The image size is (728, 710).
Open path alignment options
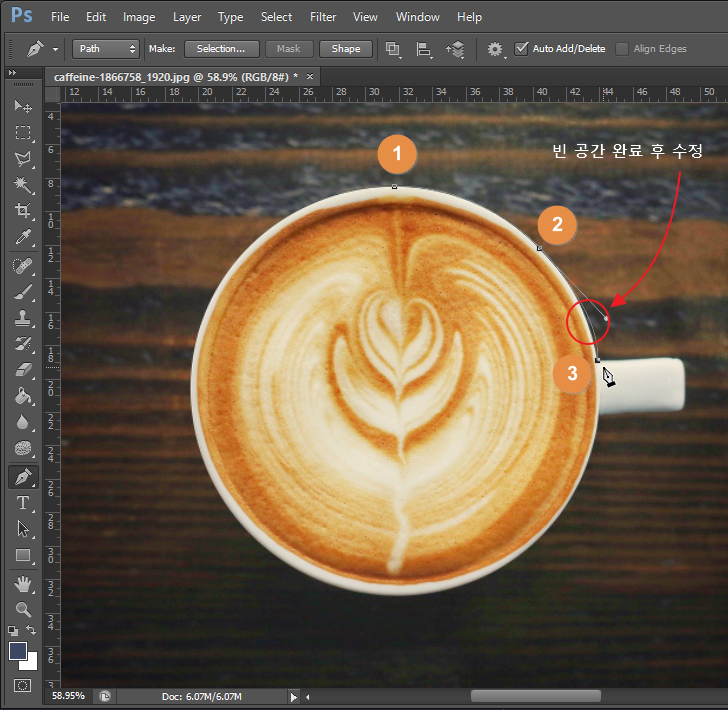tap(424, 49)
